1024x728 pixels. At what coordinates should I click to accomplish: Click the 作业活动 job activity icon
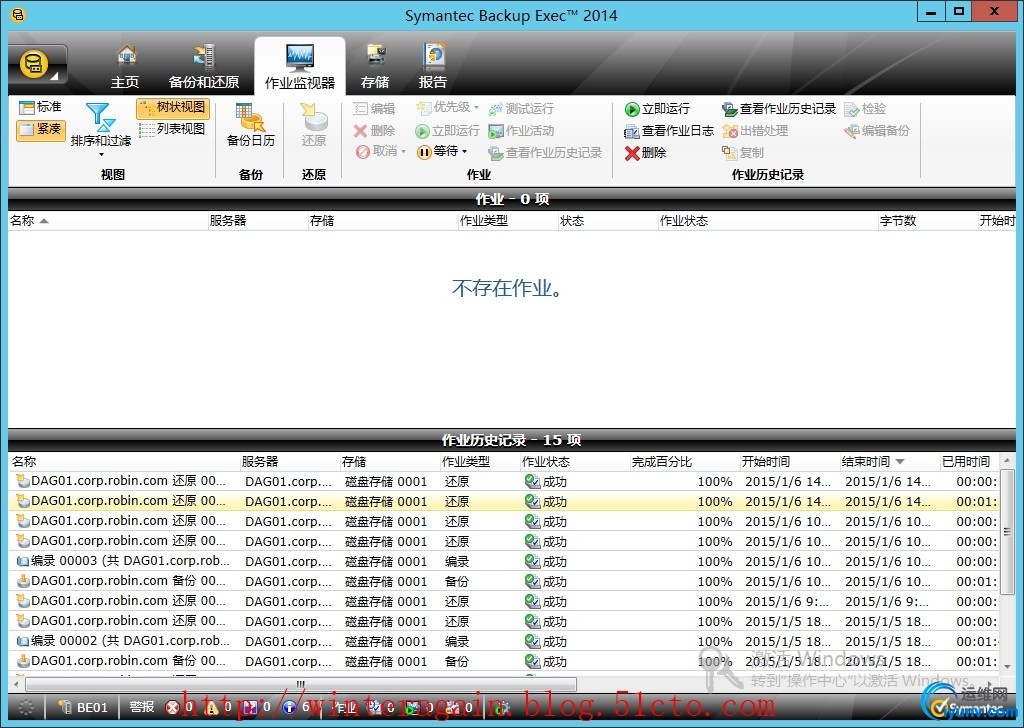(x=496, y=131)
